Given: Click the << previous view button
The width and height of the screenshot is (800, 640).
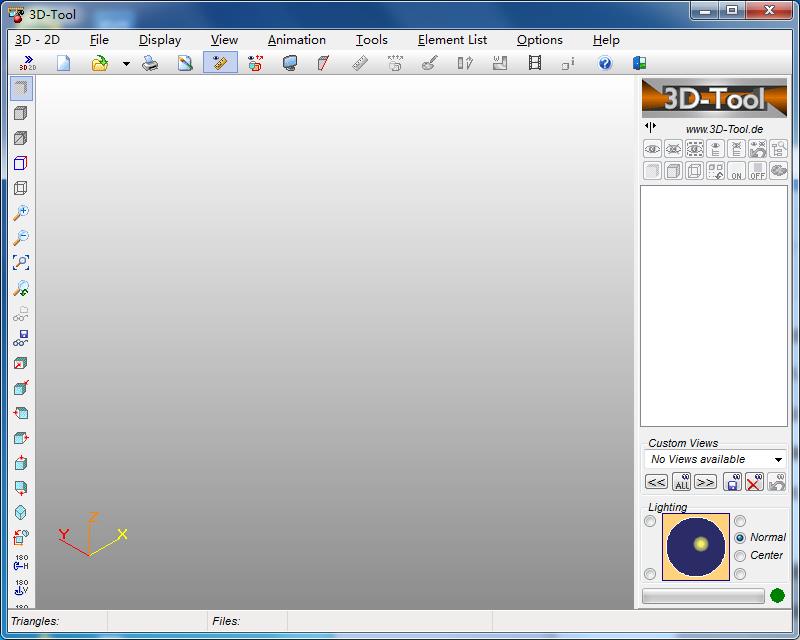Looking at the screenshot, I should click(656, 482).
